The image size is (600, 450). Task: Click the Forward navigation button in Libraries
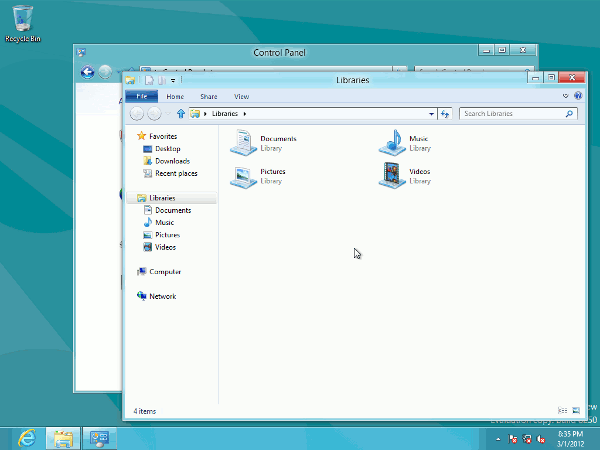coord(154,114)
